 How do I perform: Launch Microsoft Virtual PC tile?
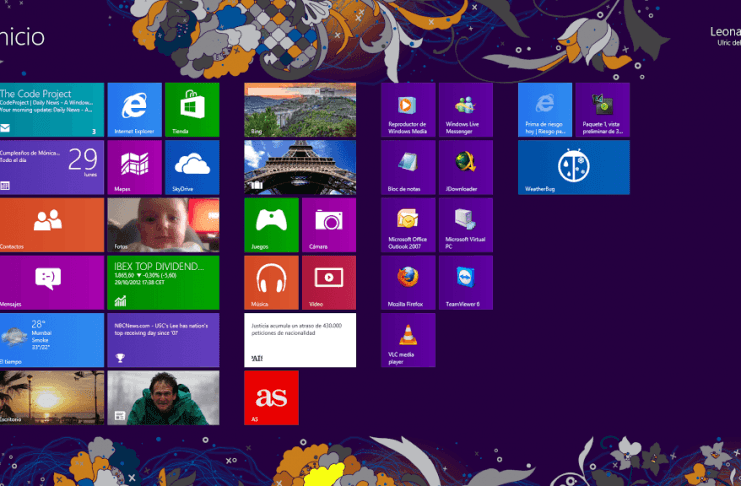(466, 225)
